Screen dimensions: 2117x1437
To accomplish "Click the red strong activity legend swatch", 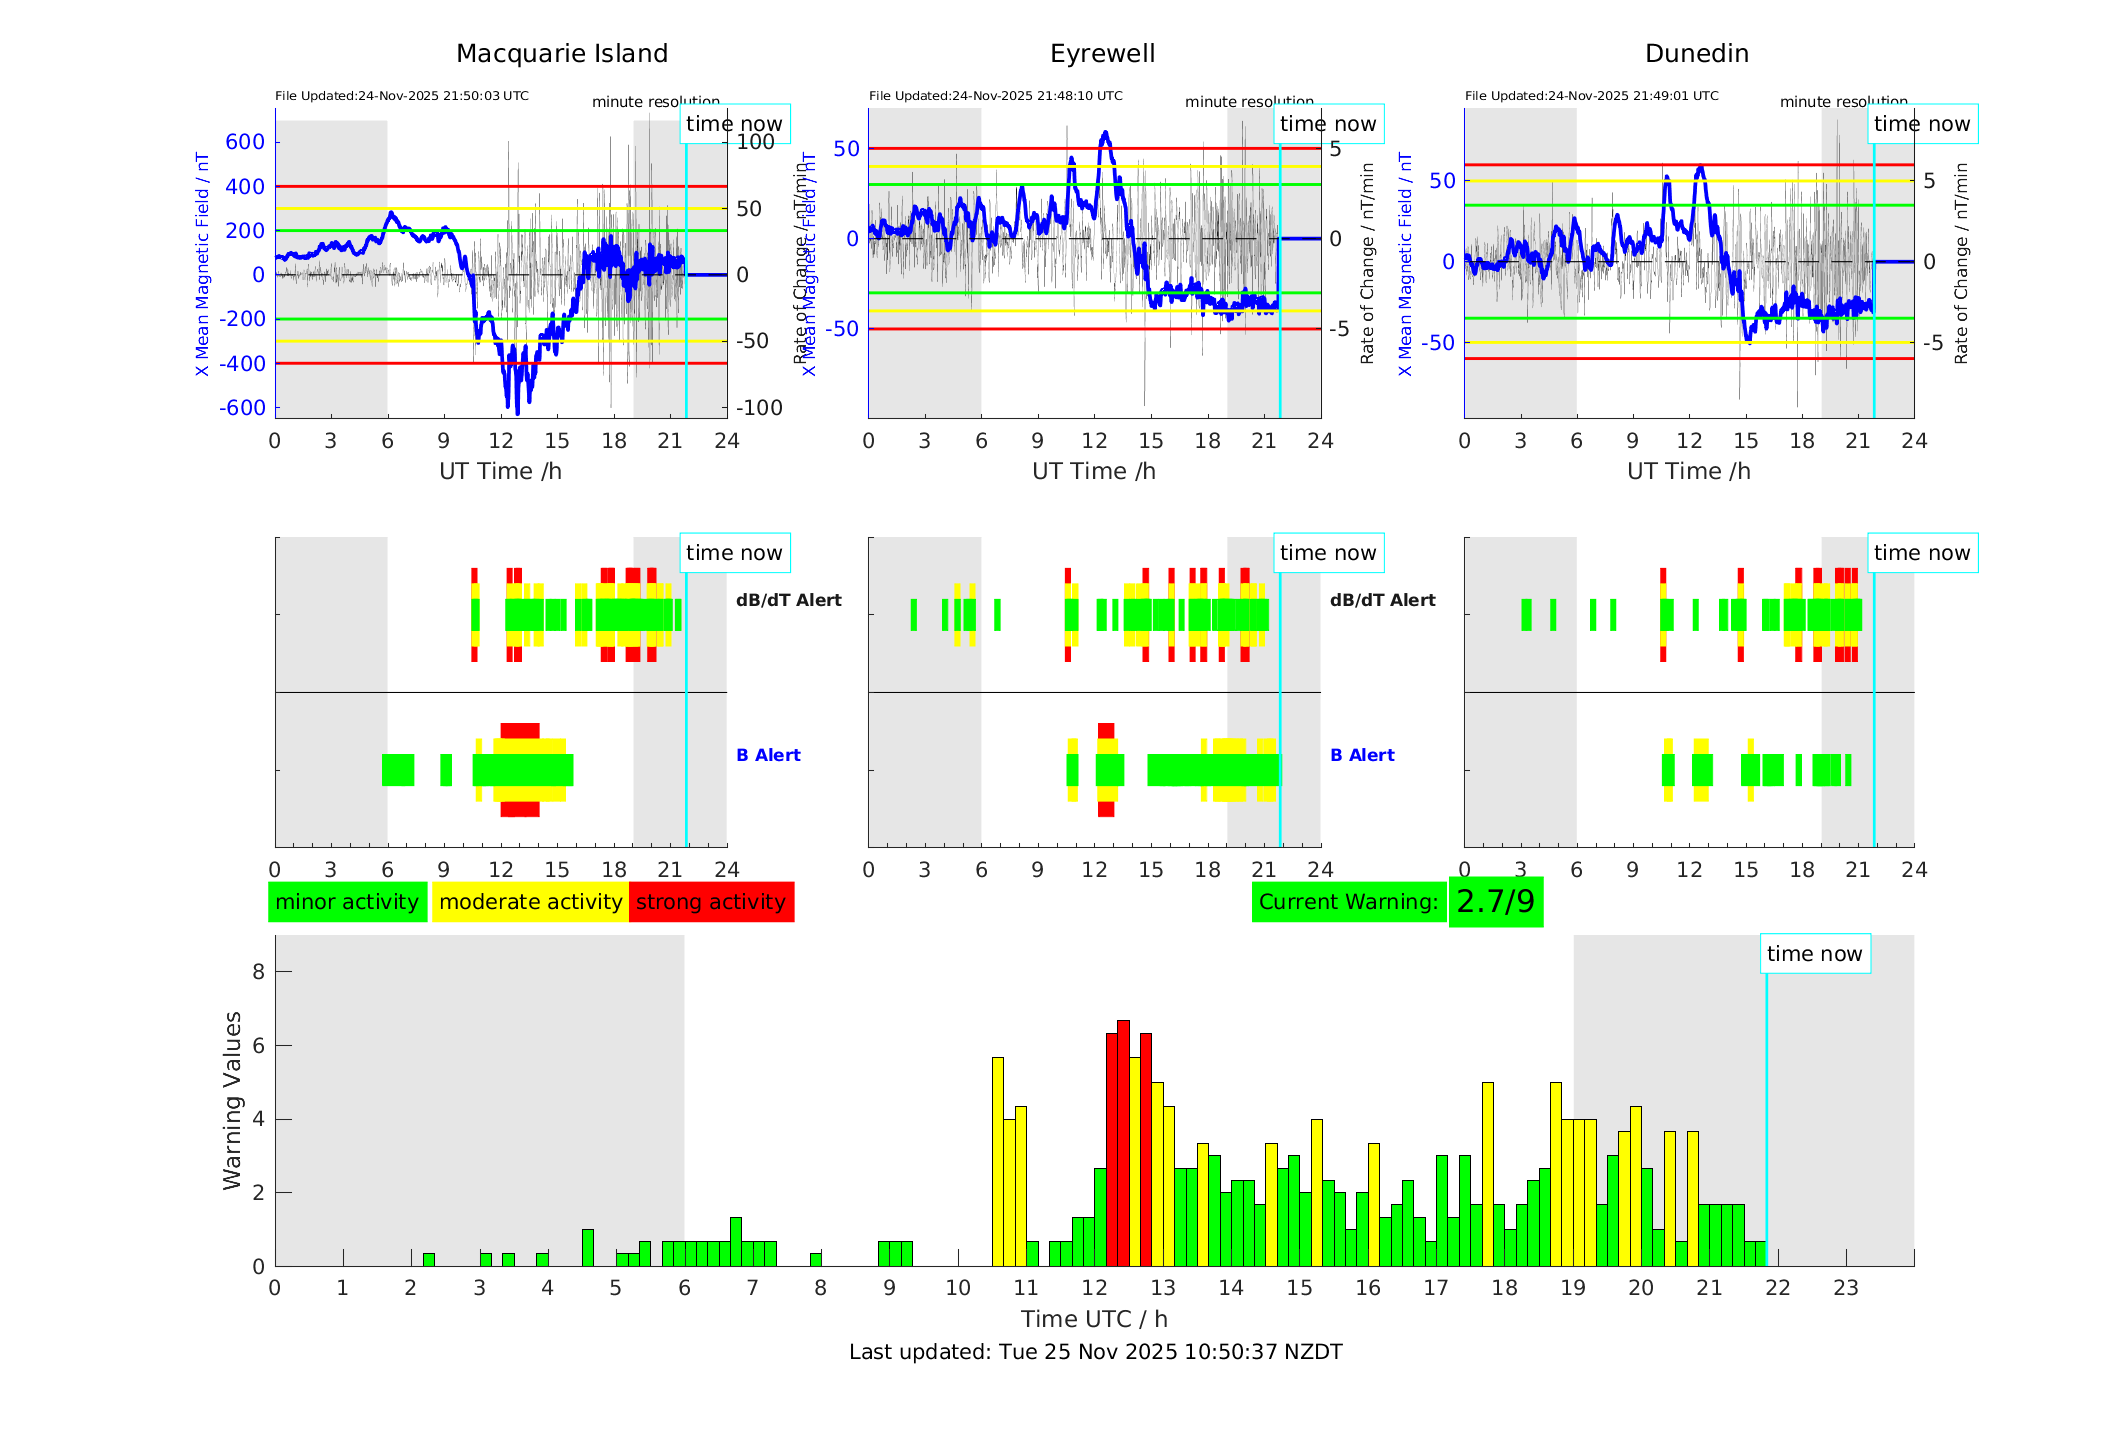I will [711, 902].
